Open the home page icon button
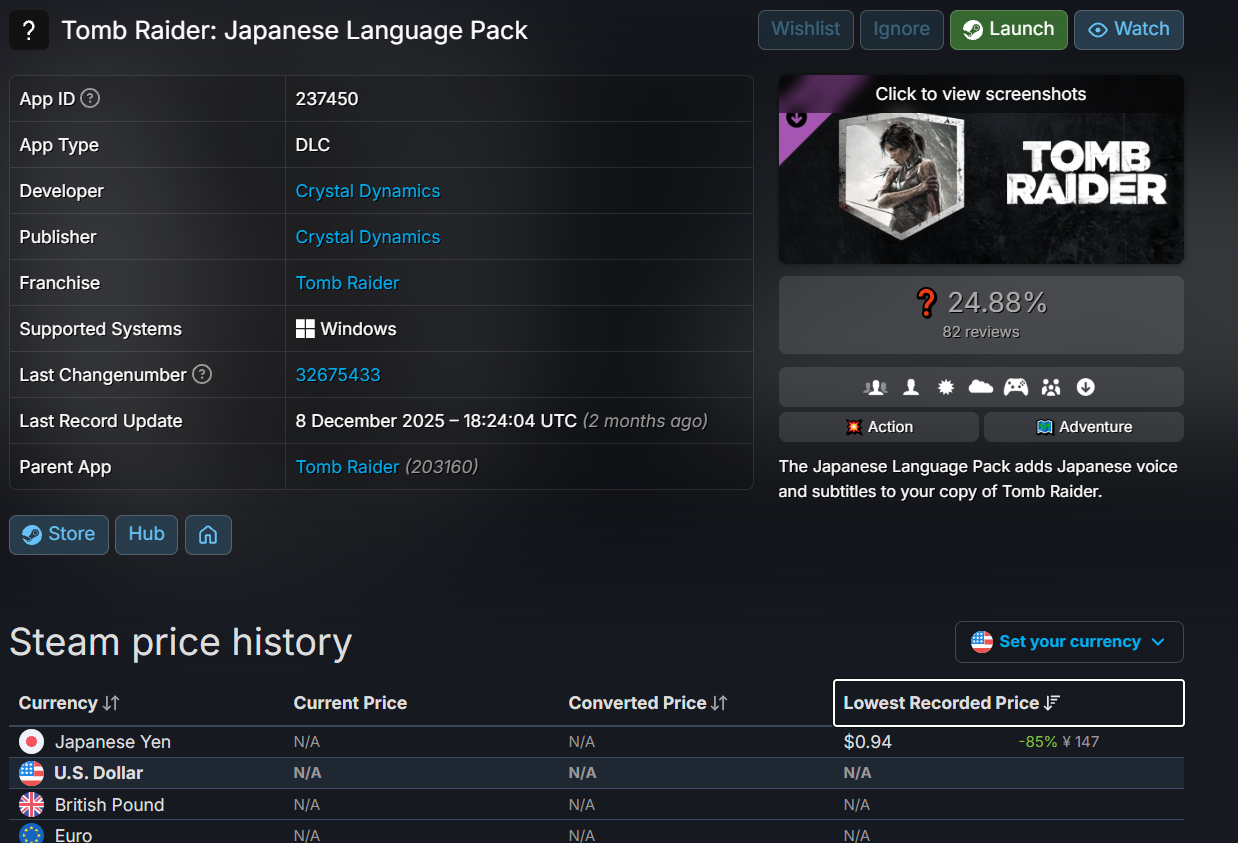Image resolution: width=1238 pixels, height=843 pixels. pyautogui.click(x=208, y=534)
